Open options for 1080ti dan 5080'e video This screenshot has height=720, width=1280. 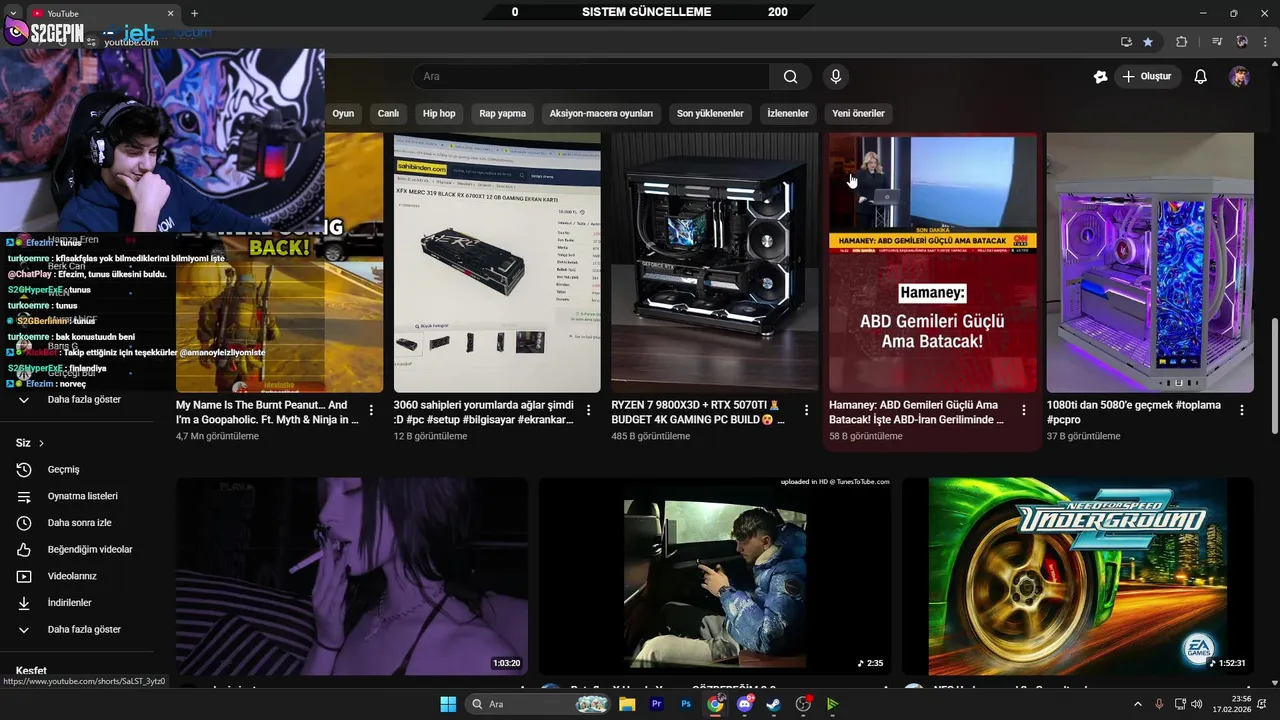pos(1242,410)
